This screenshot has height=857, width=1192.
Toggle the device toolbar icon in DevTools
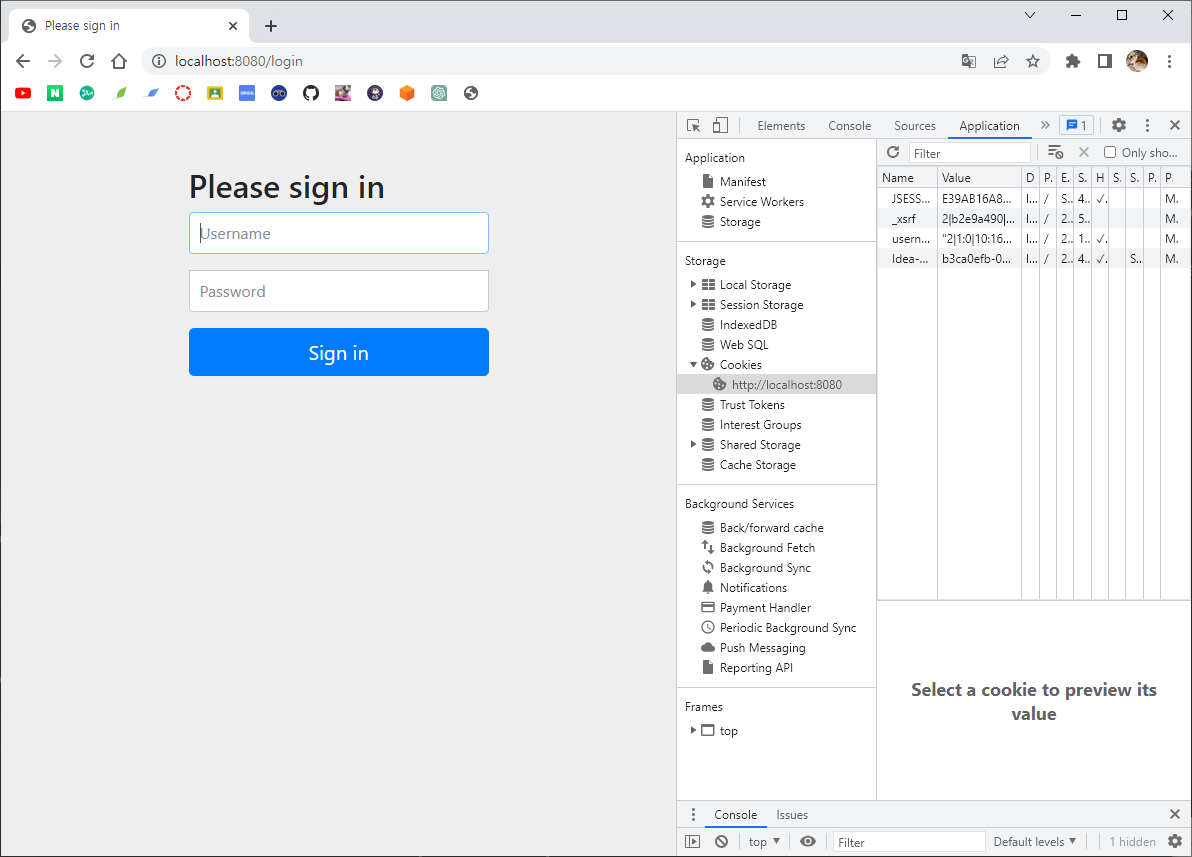pos(720,125)
